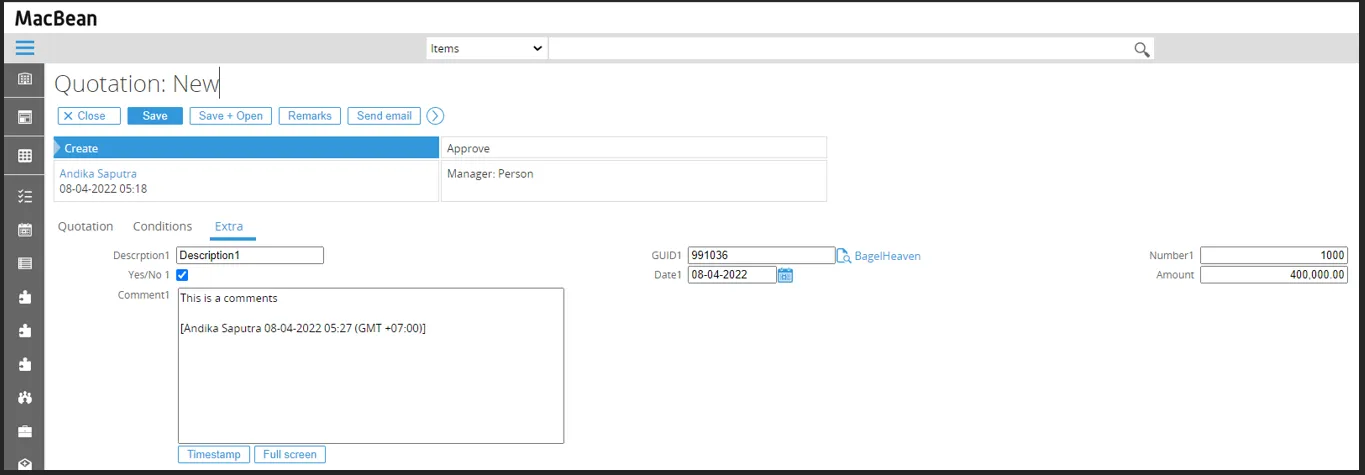Select the Create workflow stage
Viewport: 1365px width, 475px height.
(x=246, y=148)
